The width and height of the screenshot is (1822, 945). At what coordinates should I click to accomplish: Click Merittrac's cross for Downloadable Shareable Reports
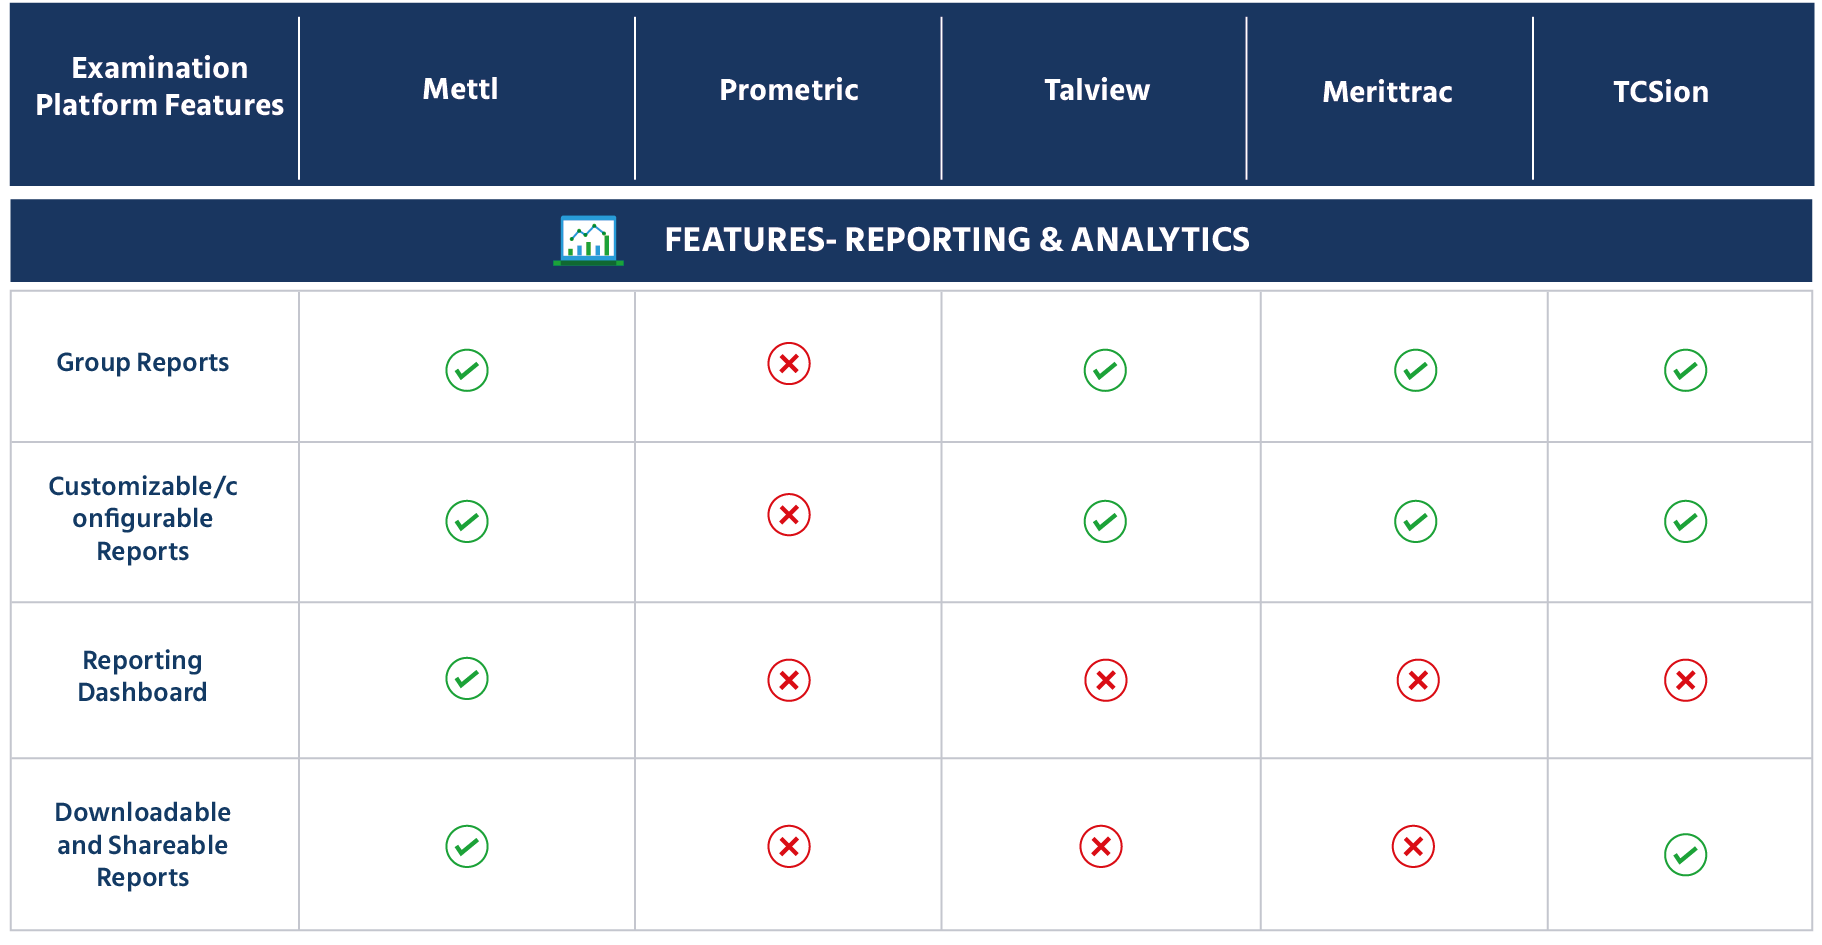1414,846
